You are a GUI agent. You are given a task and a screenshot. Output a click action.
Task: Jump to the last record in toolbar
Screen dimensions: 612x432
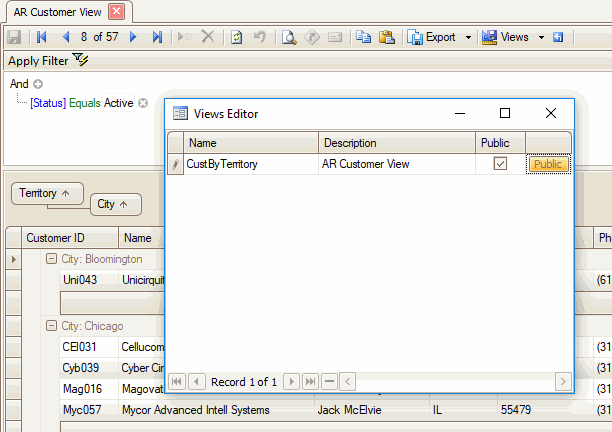coord(157,37)
